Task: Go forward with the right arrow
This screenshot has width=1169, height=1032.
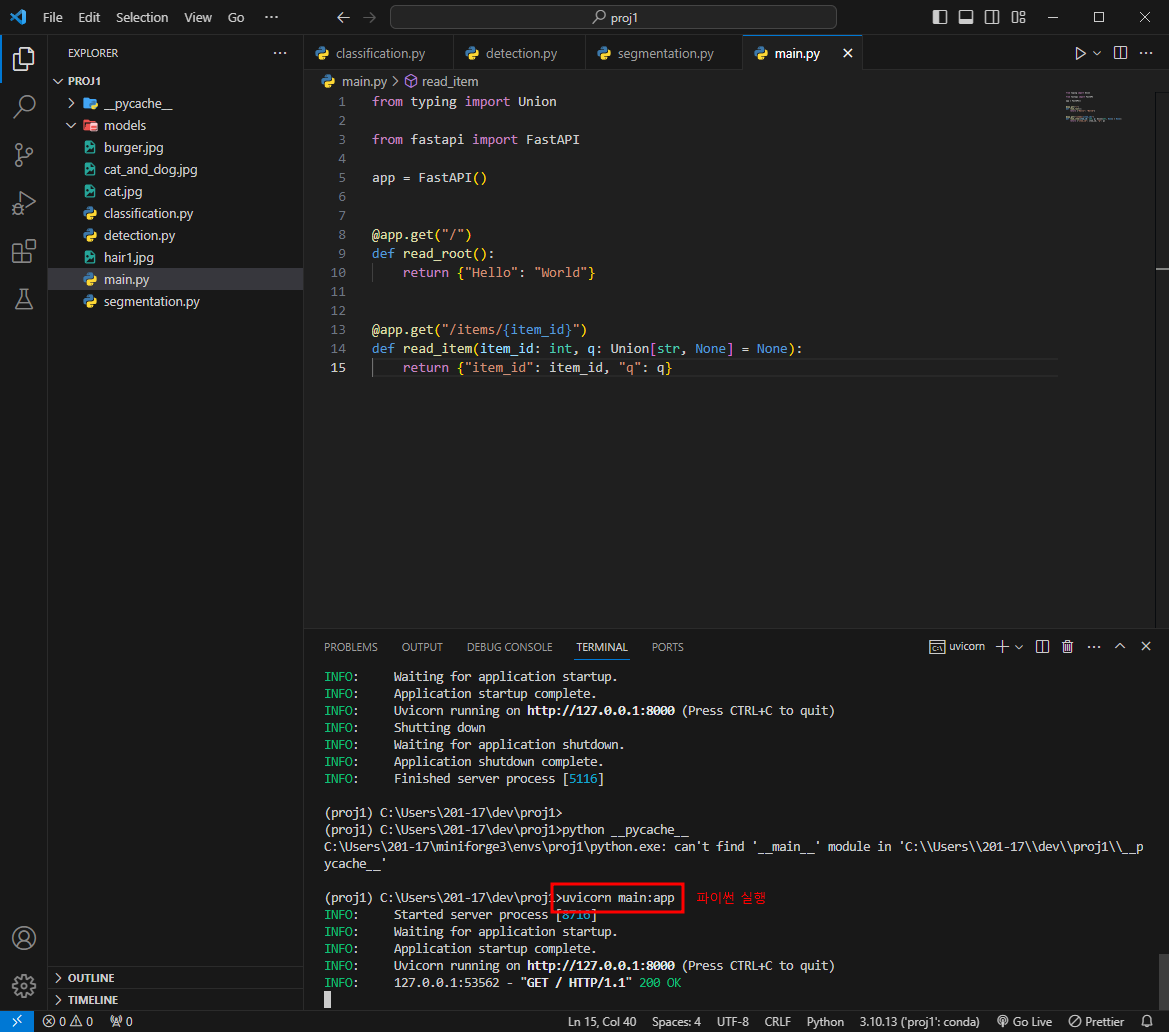Action: [x=370, y=17]
